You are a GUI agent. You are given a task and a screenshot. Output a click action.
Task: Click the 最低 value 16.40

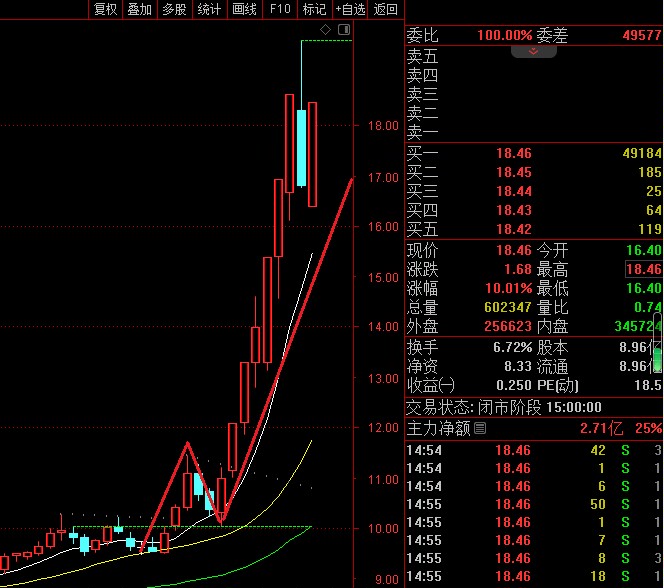644,288
